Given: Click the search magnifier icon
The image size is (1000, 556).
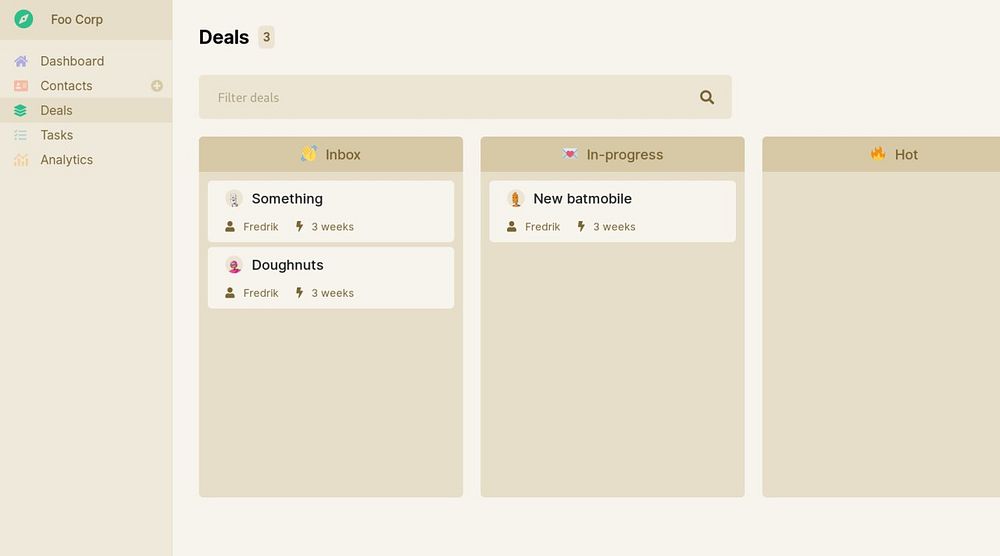Looking at the screenshot, I should click(x=707, y=97).
